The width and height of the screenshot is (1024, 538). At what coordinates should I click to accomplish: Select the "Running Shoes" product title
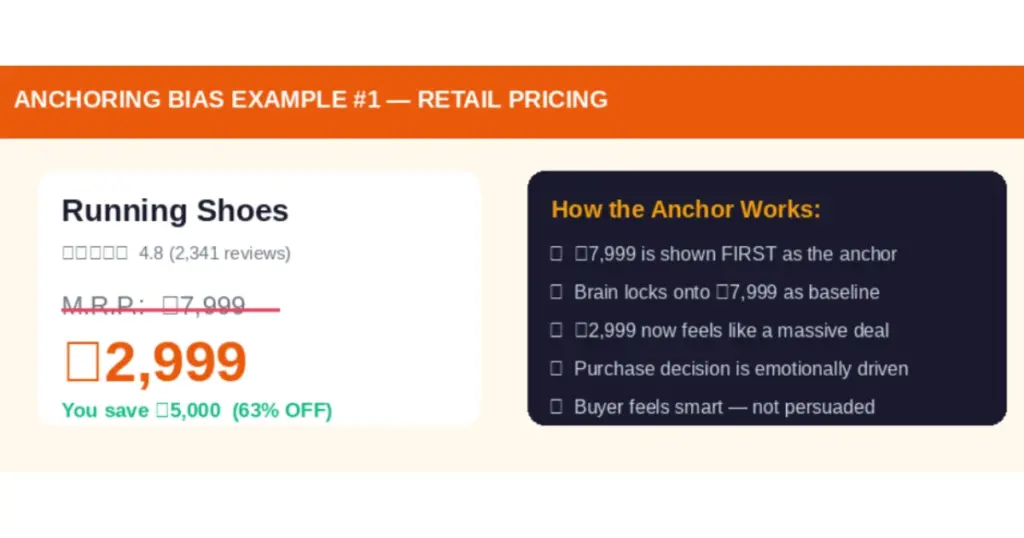tap(175, 211)
